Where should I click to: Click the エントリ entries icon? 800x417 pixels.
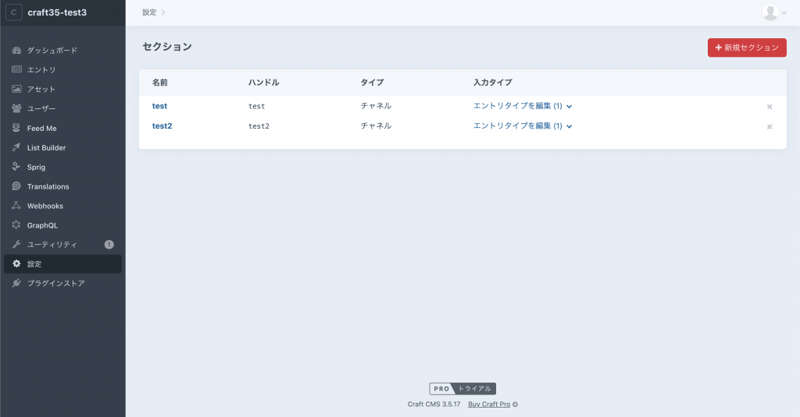click(17, 70)
